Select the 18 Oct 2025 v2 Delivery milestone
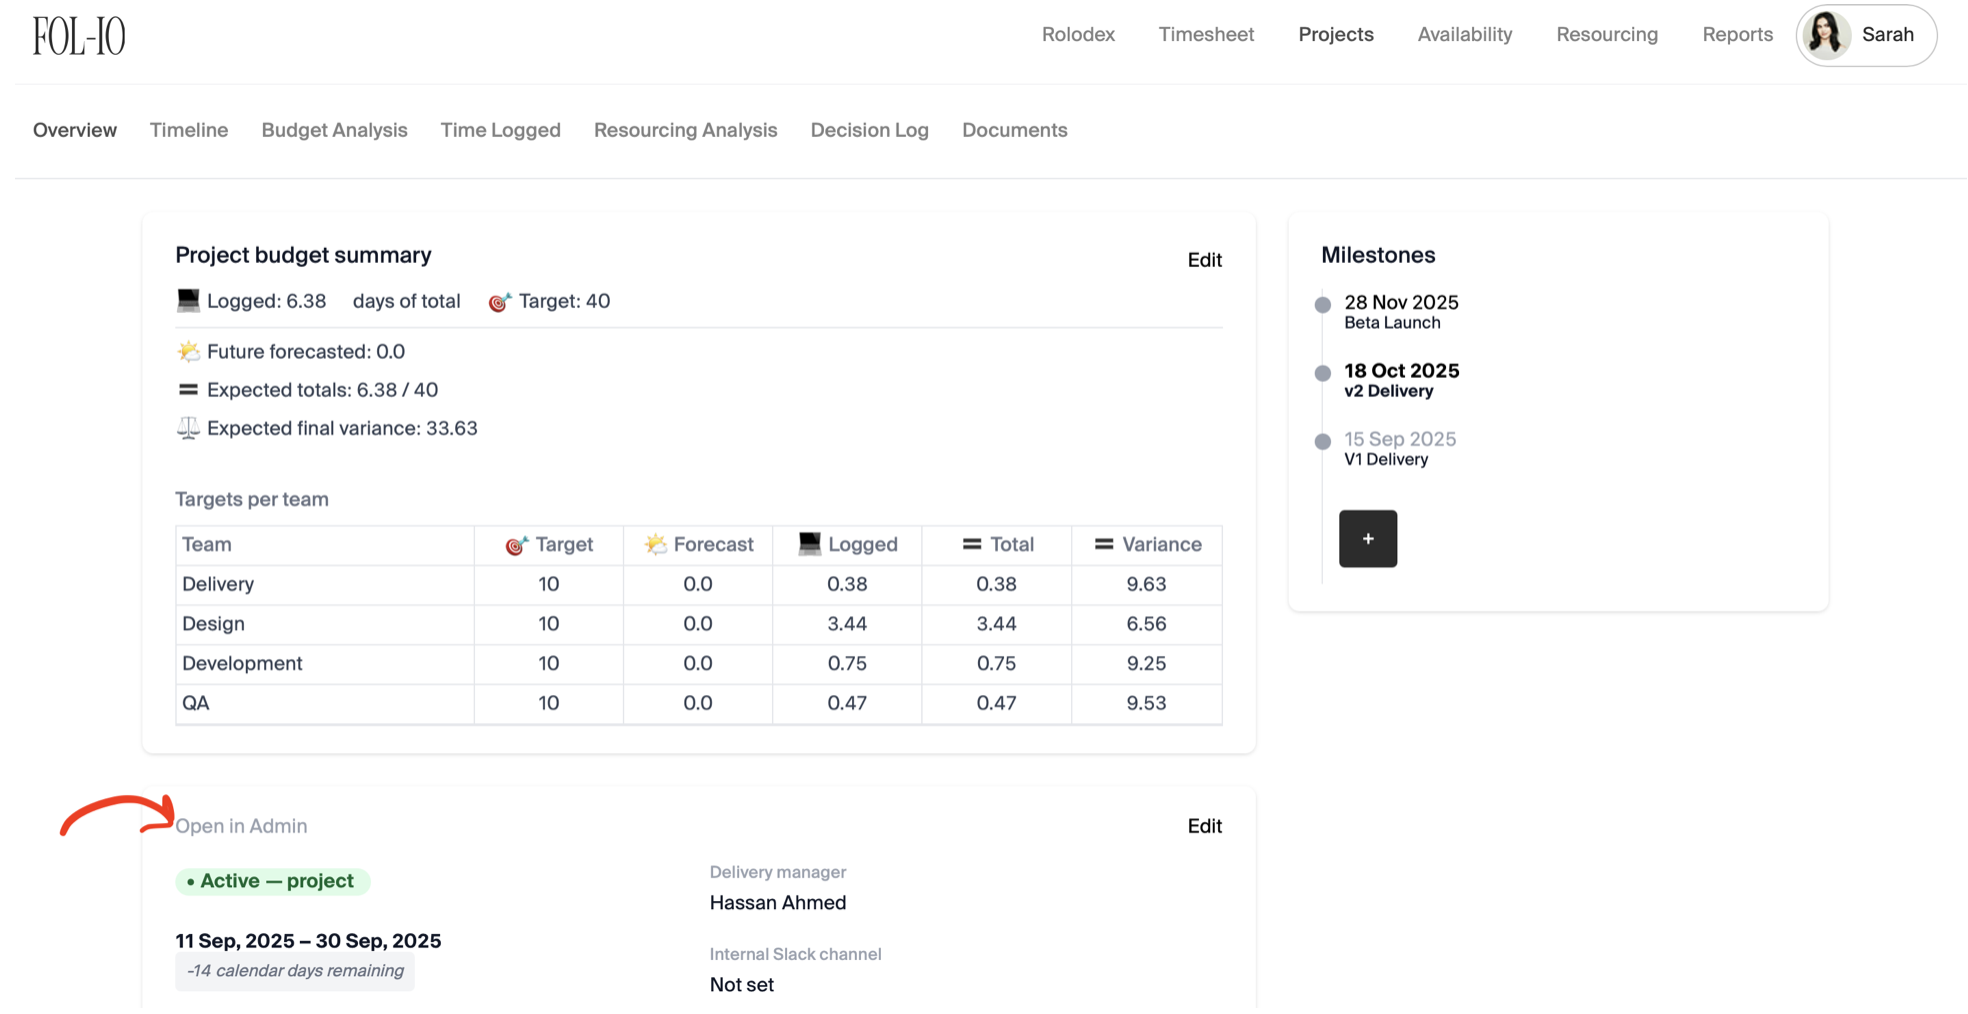The width and height of the screenshot is (1968, 1014). [x=1400, y=380]
